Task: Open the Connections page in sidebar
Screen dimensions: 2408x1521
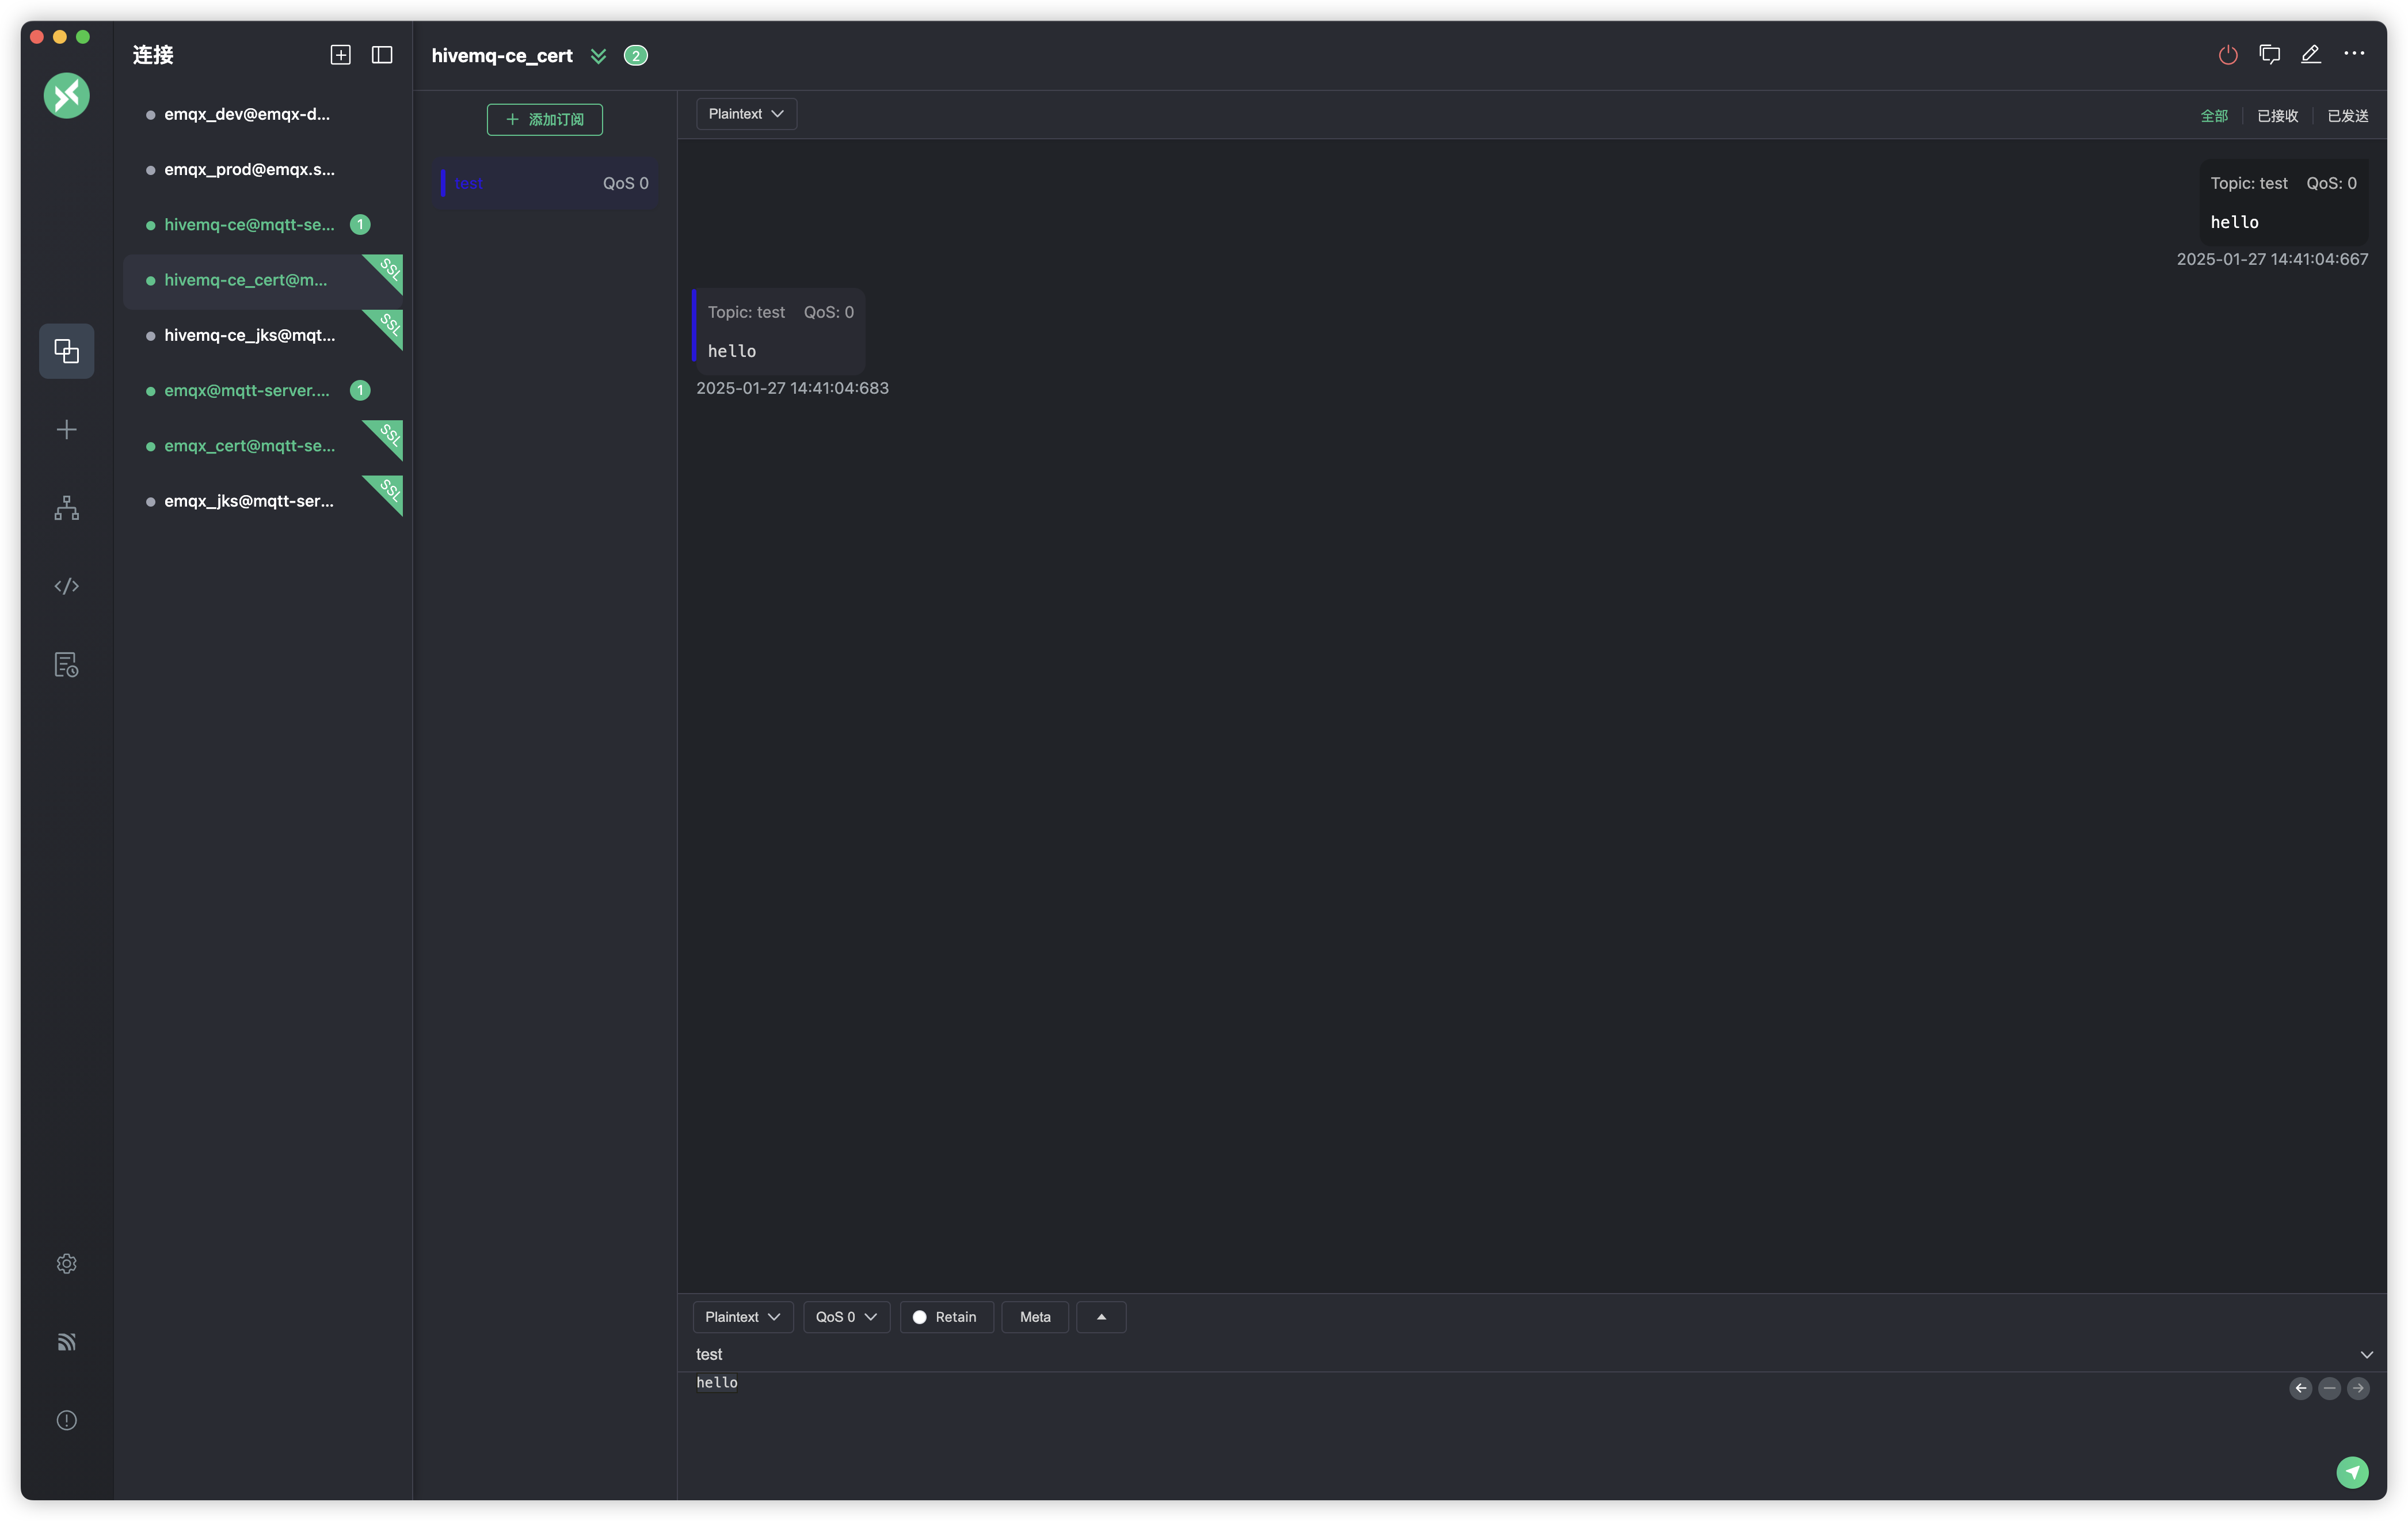Action: [x=66, y=351]
